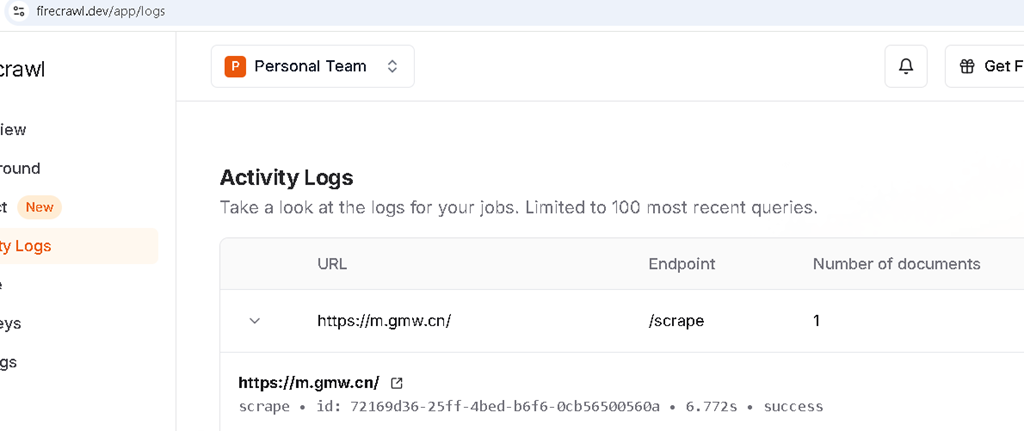Click the gift icon in the top bar
Screen dimensions: 1024x431
[967, 66]
